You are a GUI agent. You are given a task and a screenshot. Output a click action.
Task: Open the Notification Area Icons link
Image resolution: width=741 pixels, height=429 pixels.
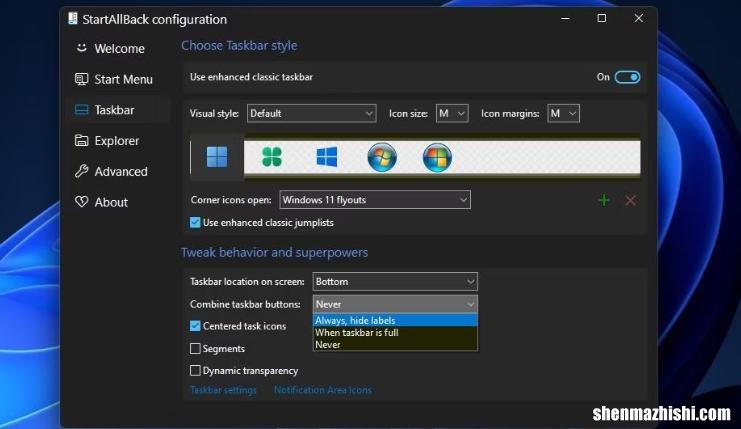(x=323, y=390)
